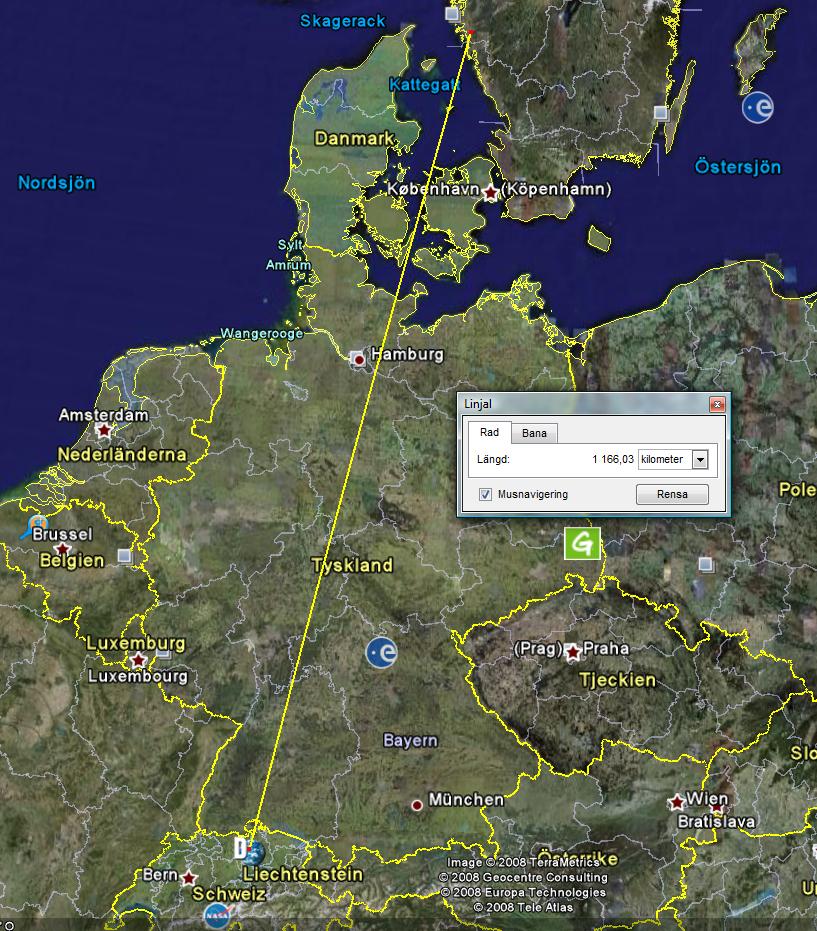The image size is (817, 931).
Task: Switch to the Rad tab
Action: [489, 432]
